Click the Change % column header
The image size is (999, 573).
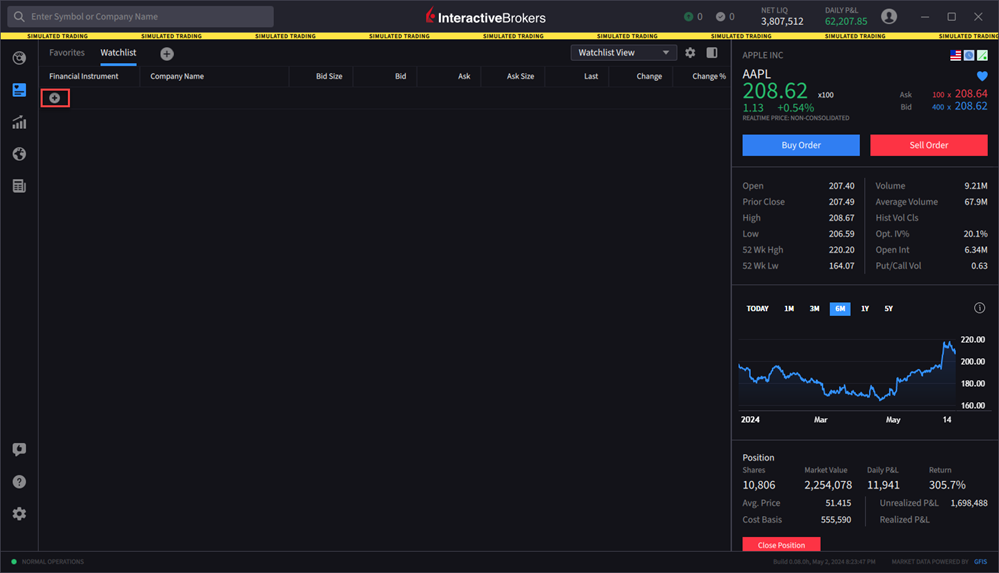pyautogui.click(x=708, y=76)
